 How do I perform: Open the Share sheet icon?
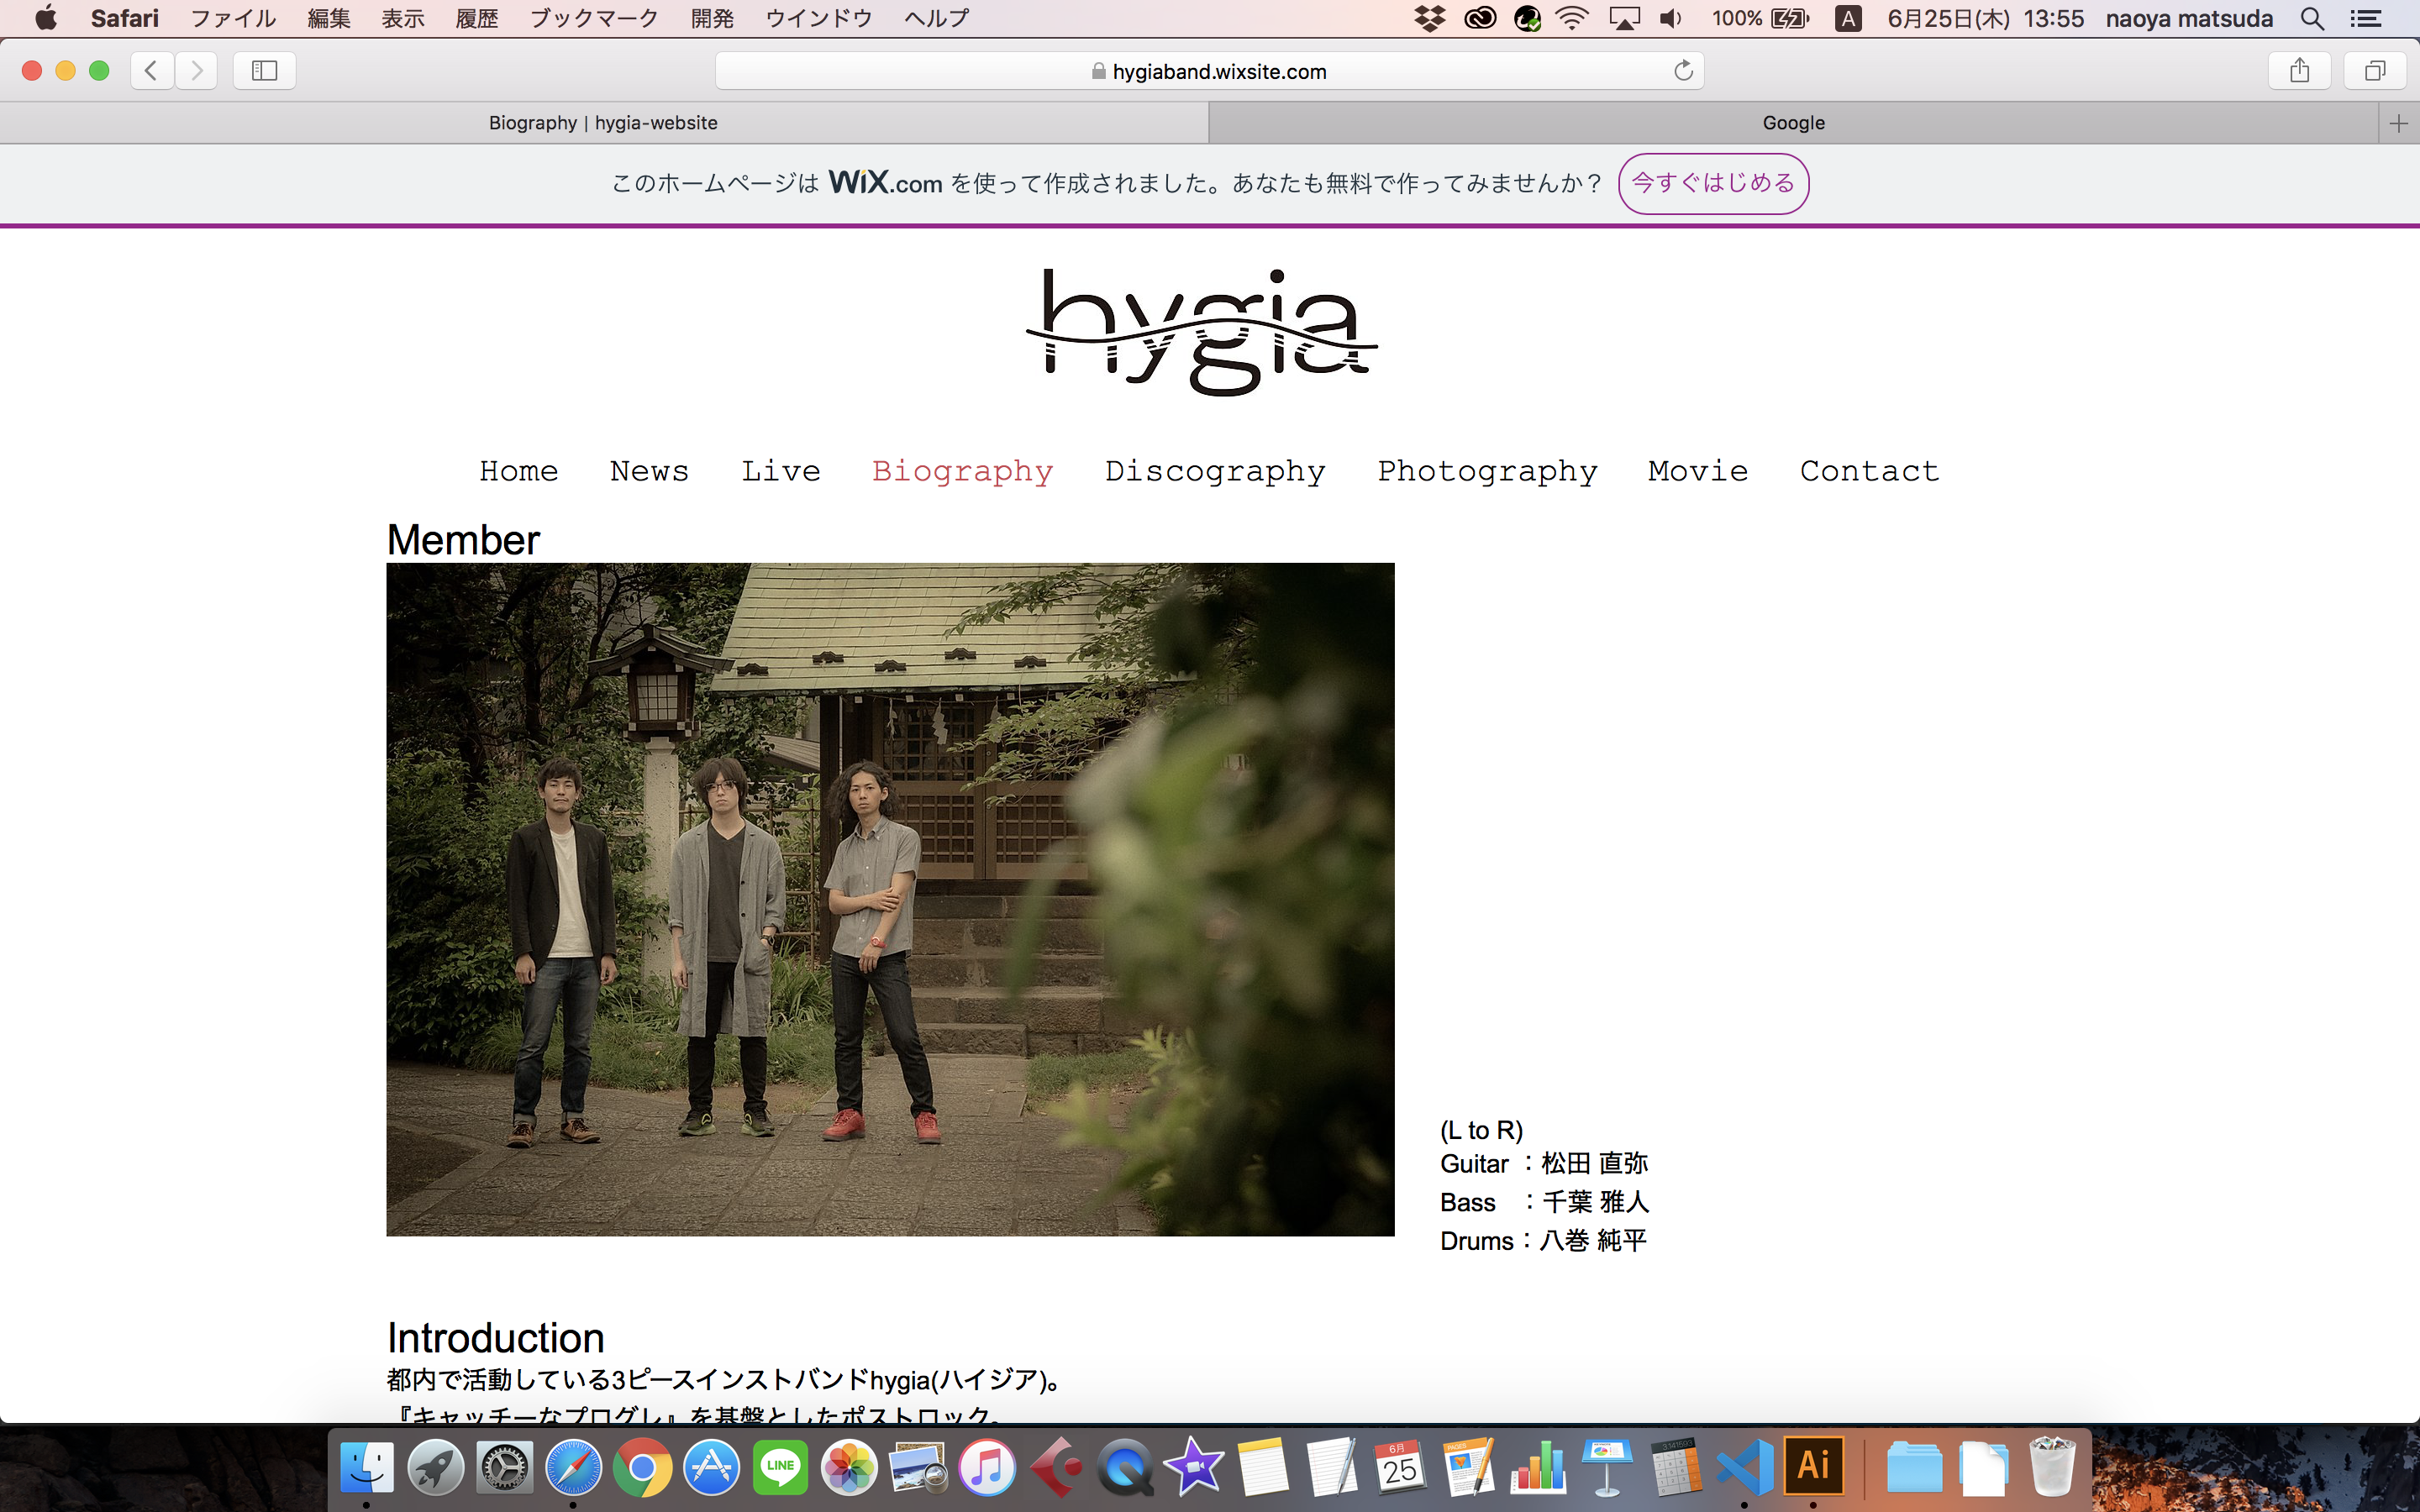point(2299,70)
